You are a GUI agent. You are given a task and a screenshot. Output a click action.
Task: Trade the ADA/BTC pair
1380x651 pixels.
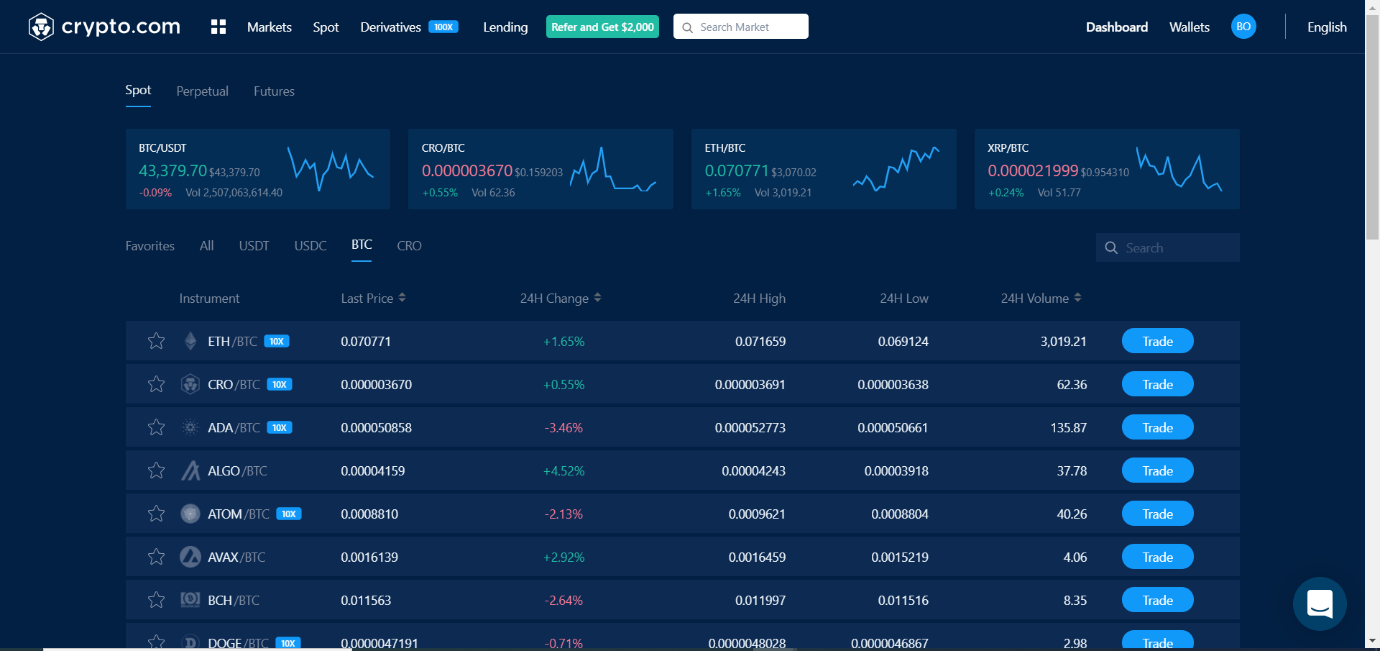click(x=1157, y=427)
